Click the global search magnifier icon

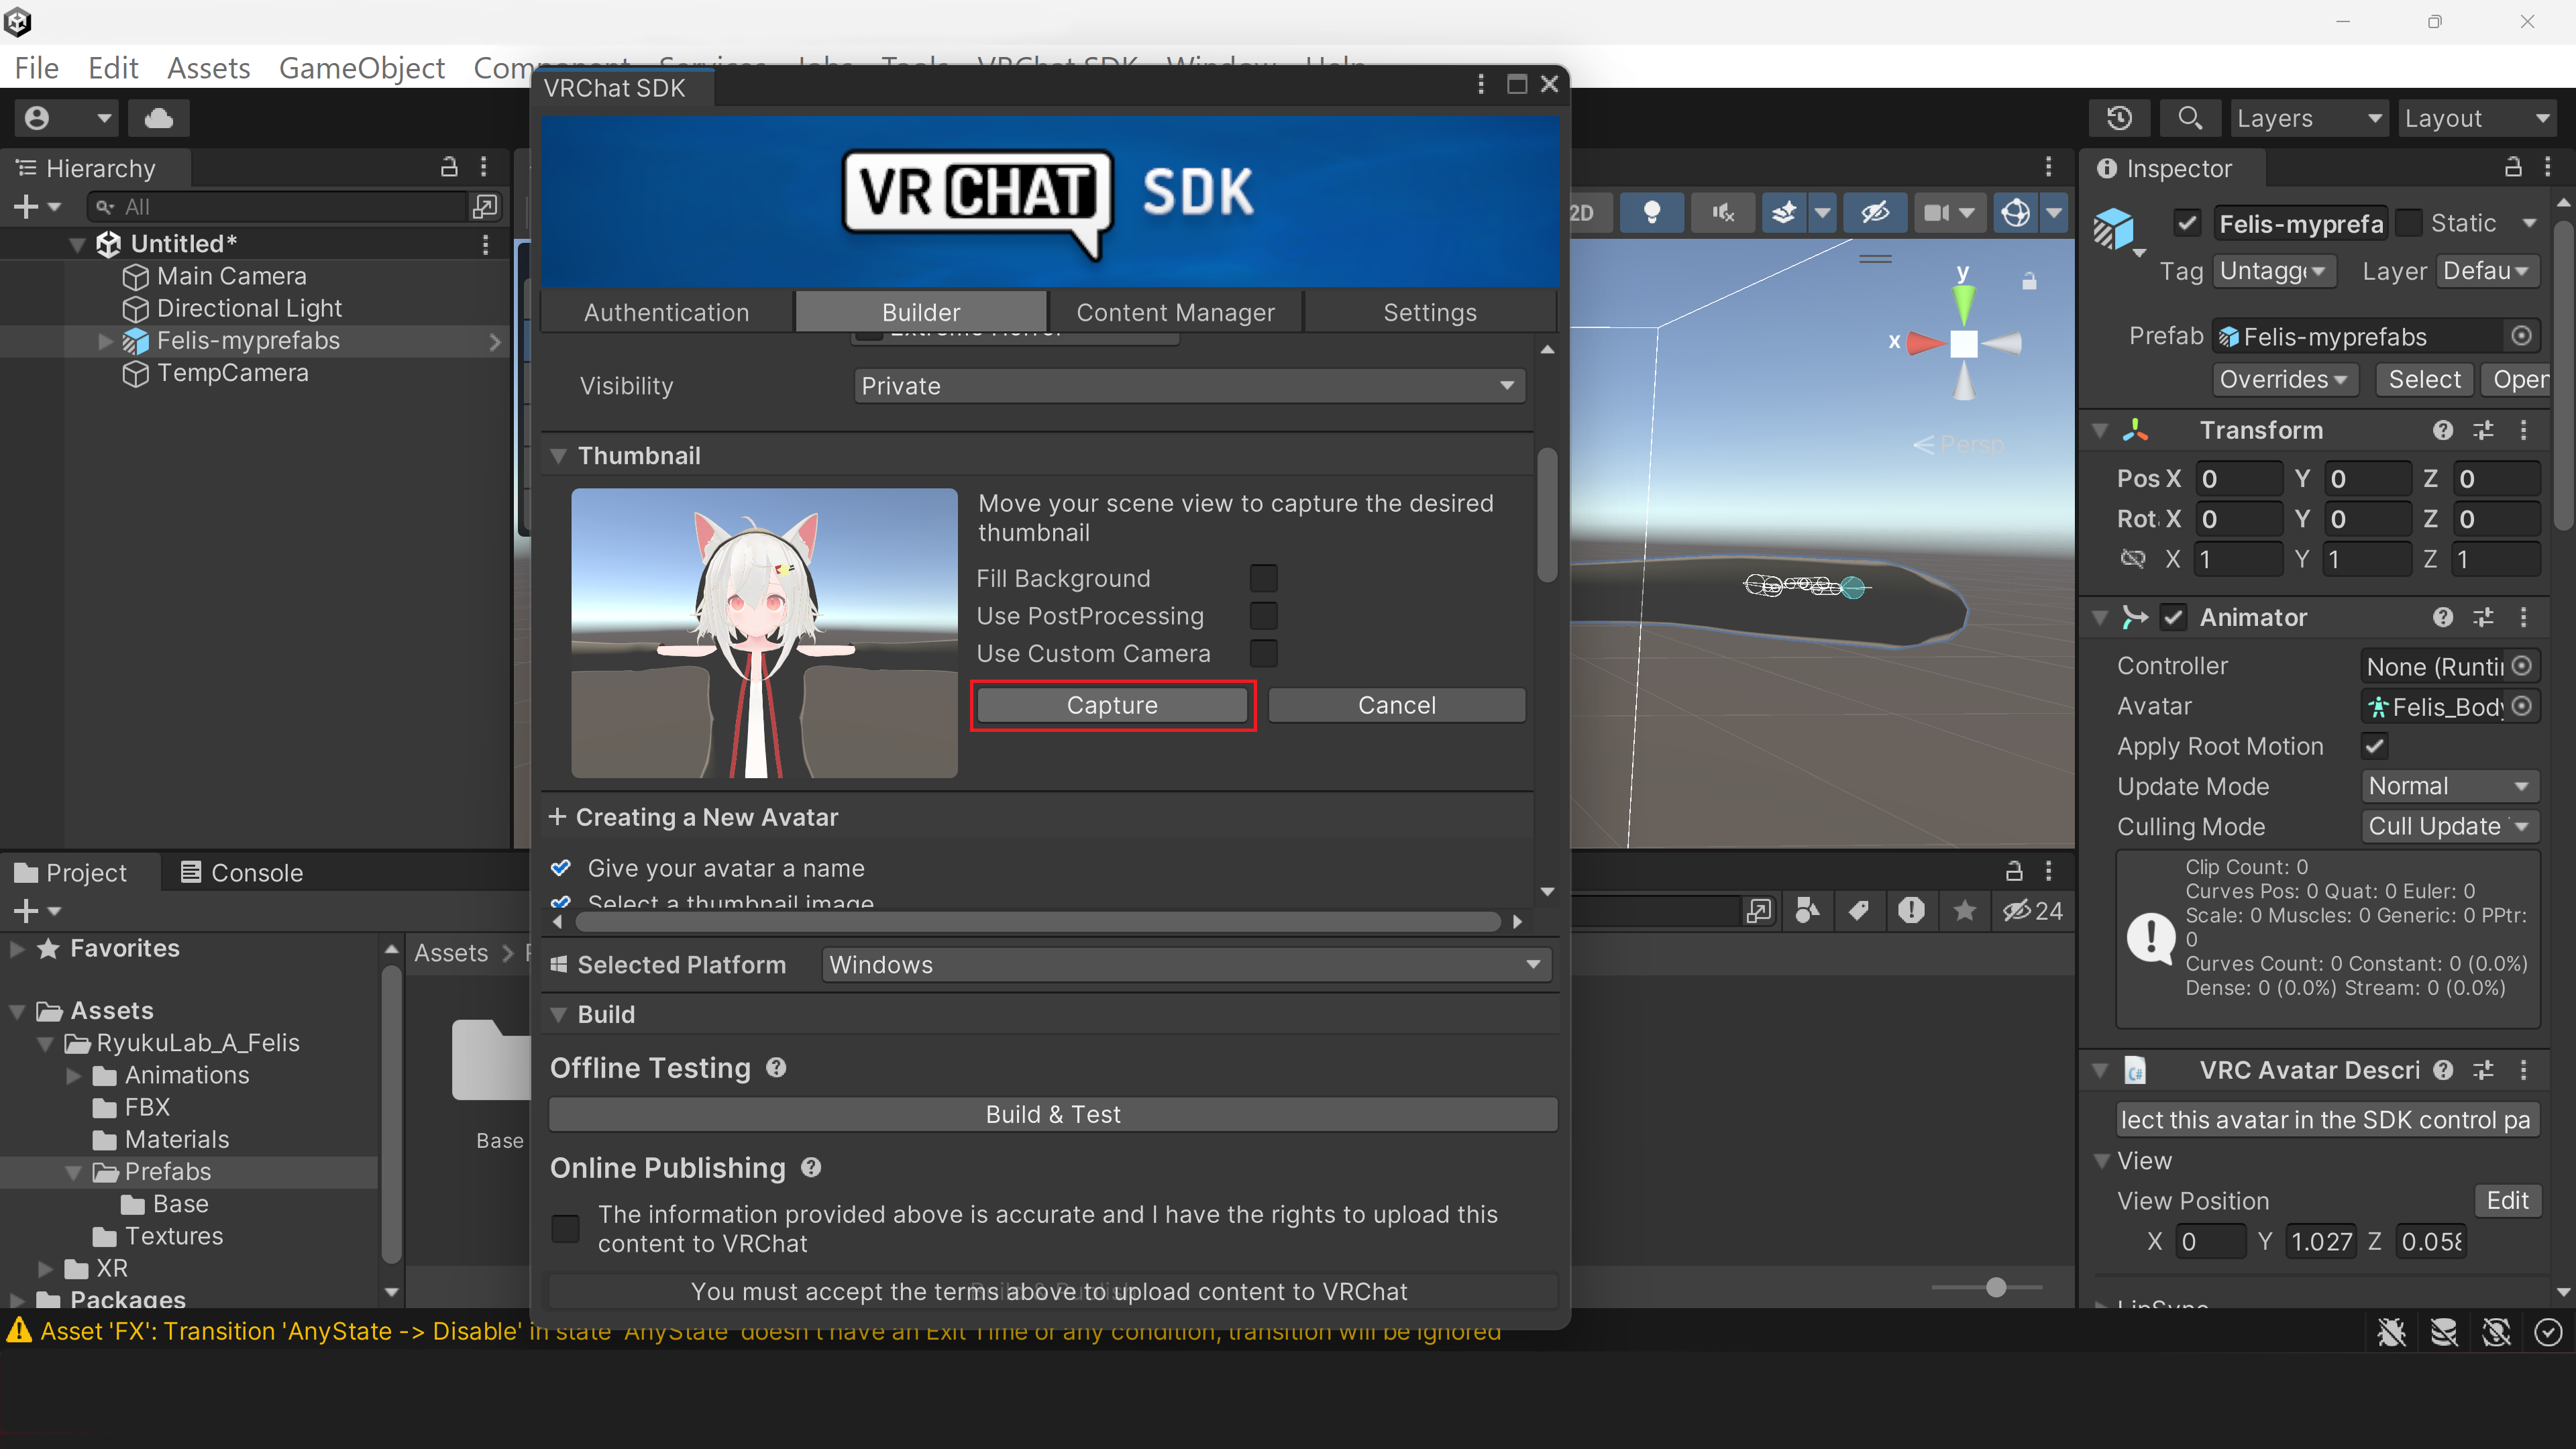pos(2189,118)
